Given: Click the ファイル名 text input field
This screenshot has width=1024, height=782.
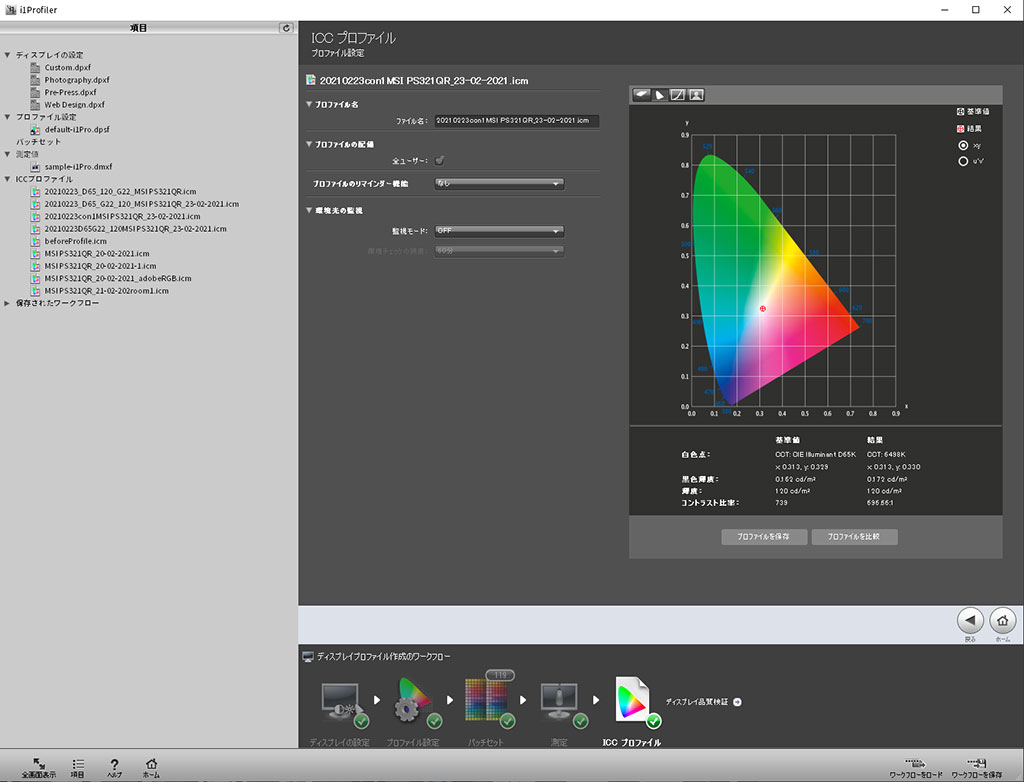Looking at the screenshot, I should click(515, 120).
